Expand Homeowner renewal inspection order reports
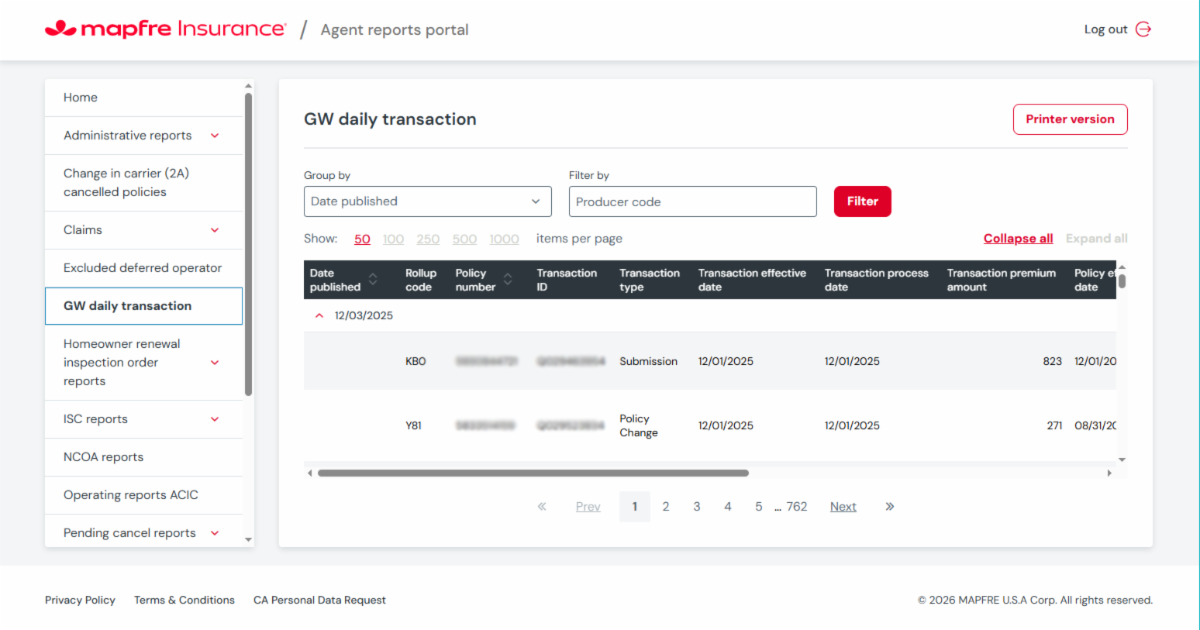 214,363
